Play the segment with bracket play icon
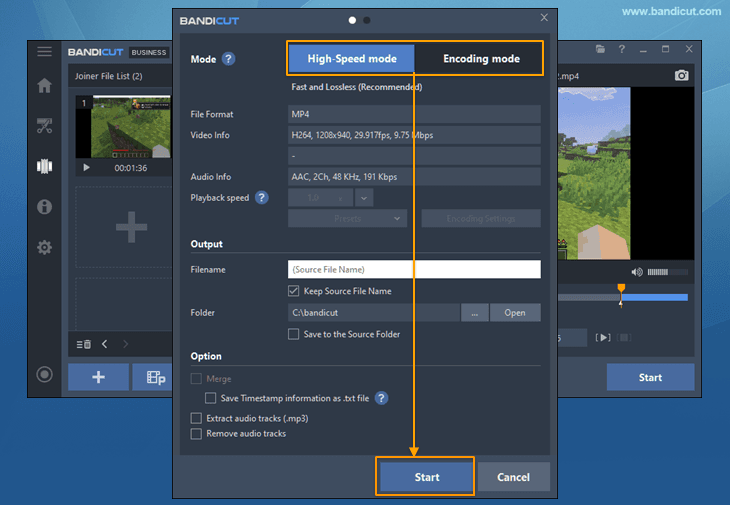 coord(603,337)
